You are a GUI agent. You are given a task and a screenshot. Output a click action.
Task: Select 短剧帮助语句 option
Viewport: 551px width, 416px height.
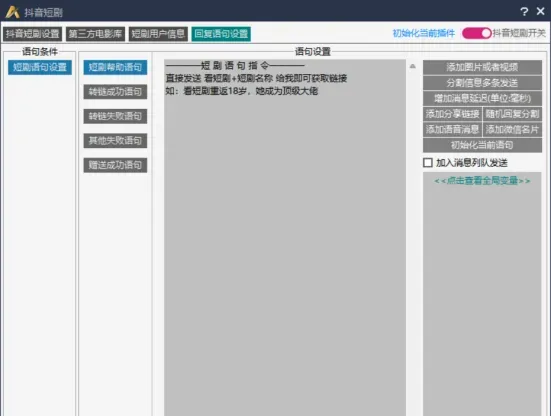pyautogui.click(x=115, y=67)
